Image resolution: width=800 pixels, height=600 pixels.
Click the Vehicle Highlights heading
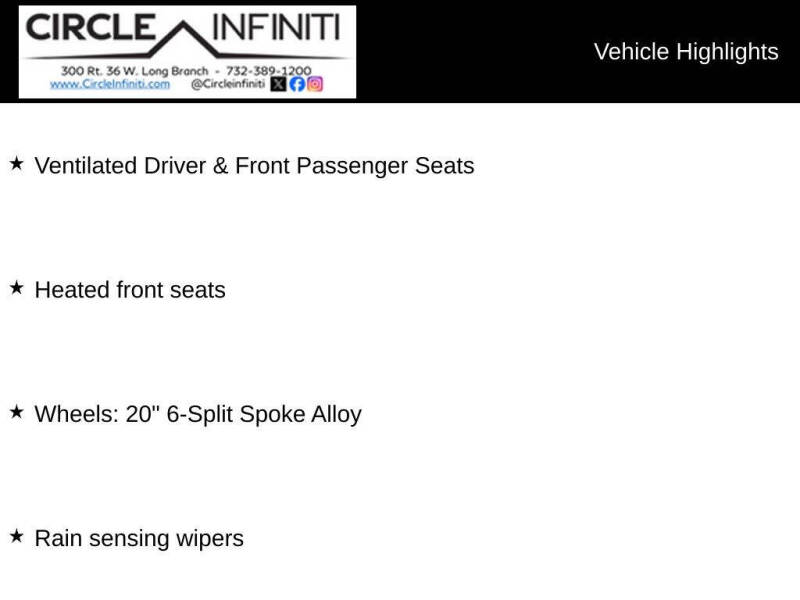(686, 52)
